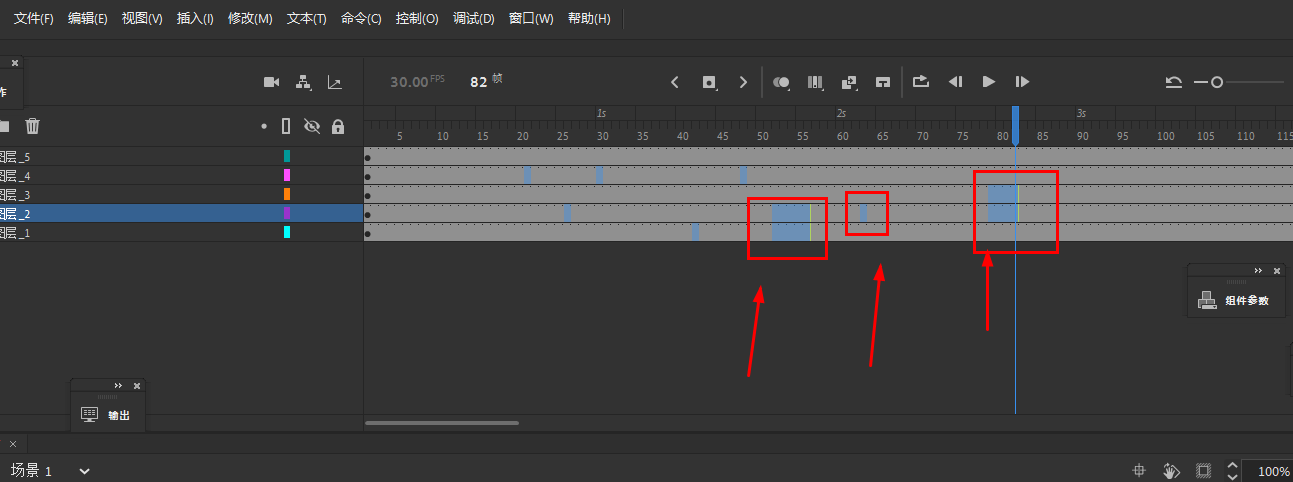The image size is (1293, 482).
Task: Open the 窗口(W) menu
Action: tap(531, 19)
